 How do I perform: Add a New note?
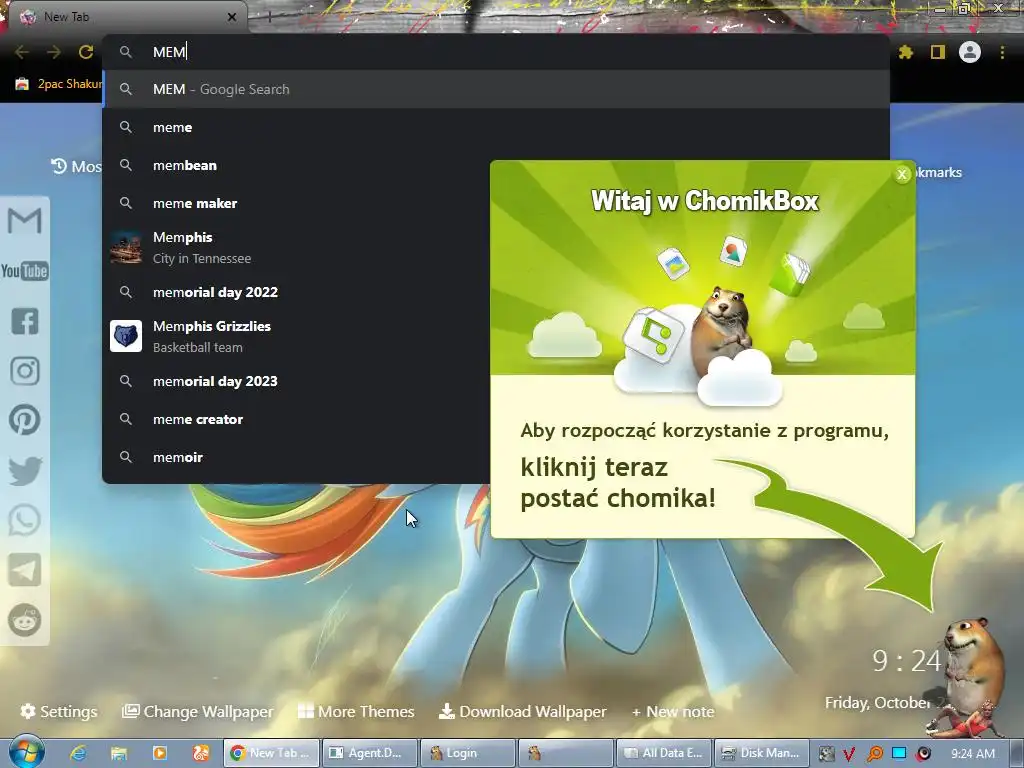pyautogui.click(x=673, y=712)
